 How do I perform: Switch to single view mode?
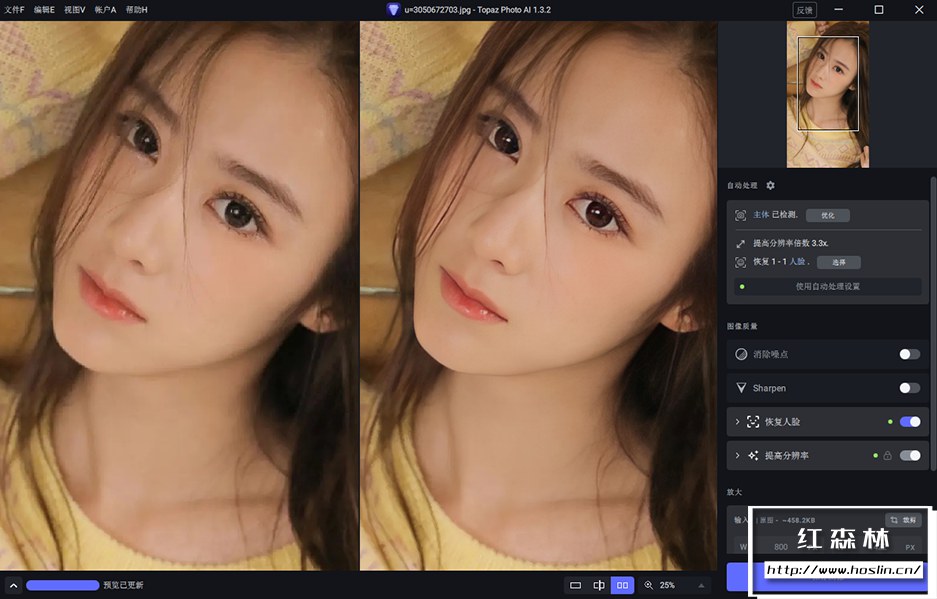click(575, 585)
